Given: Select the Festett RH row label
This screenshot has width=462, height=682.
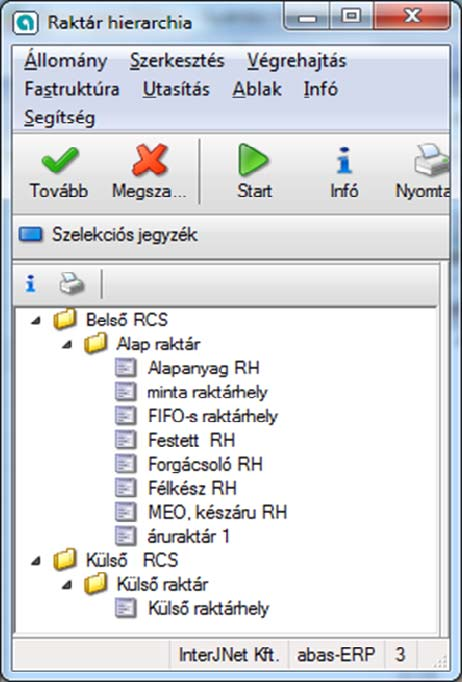Looking at the screenshot, I should [192, 440].
